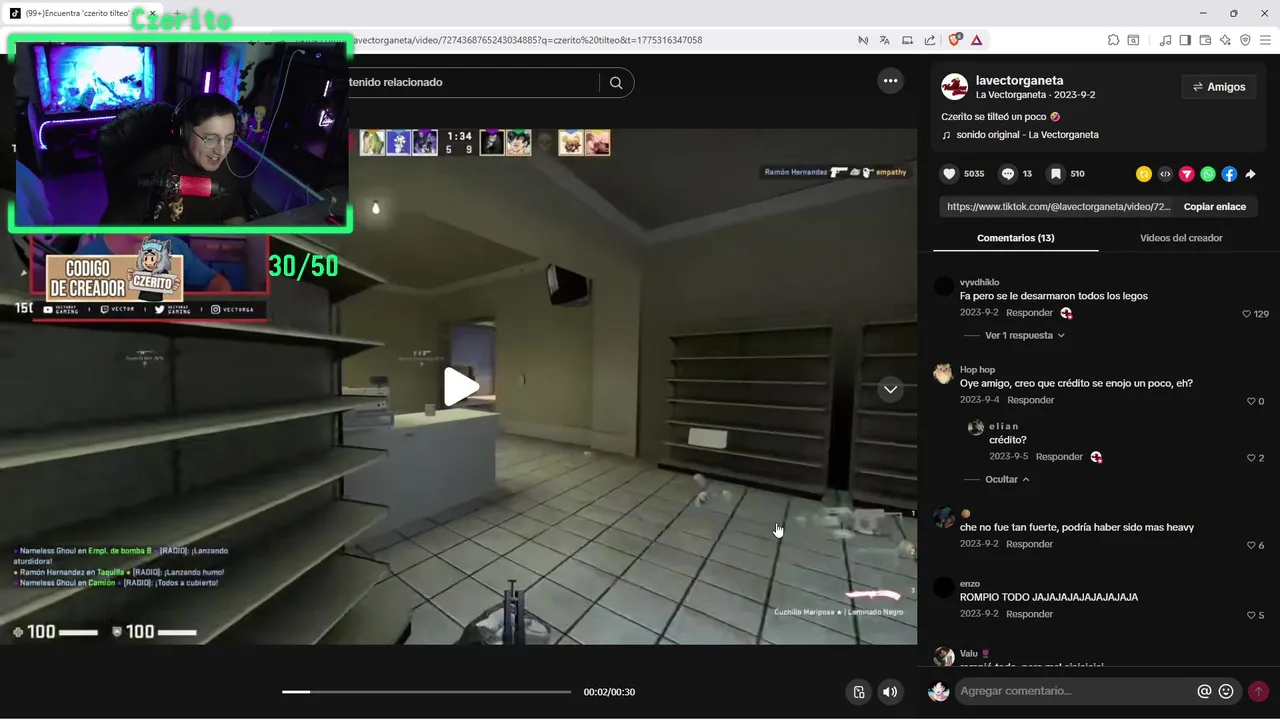Get embed code via embed icon
Screen dimensions: 1280x720
tap(1165, 174)
